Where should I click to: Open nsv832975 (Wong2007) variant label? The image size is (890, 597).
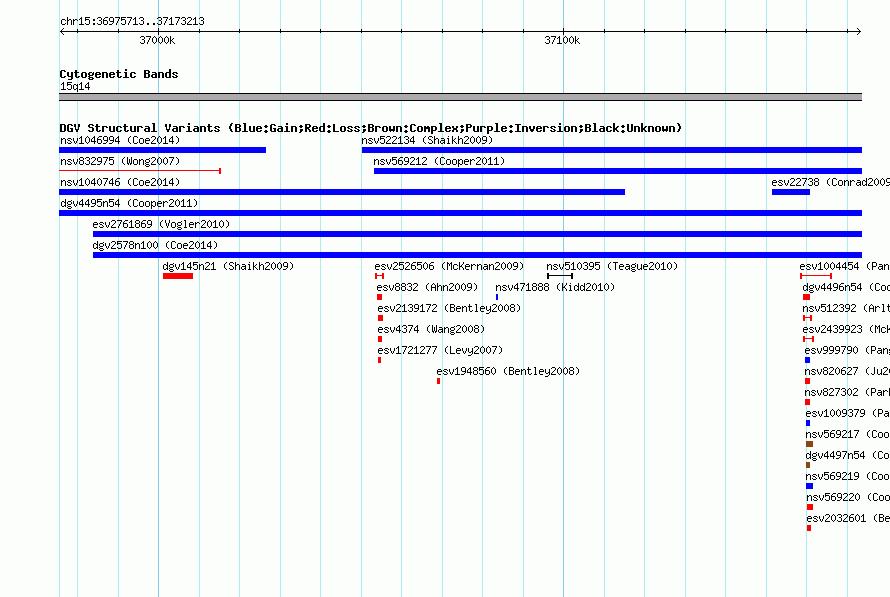(x=120, y=161)
